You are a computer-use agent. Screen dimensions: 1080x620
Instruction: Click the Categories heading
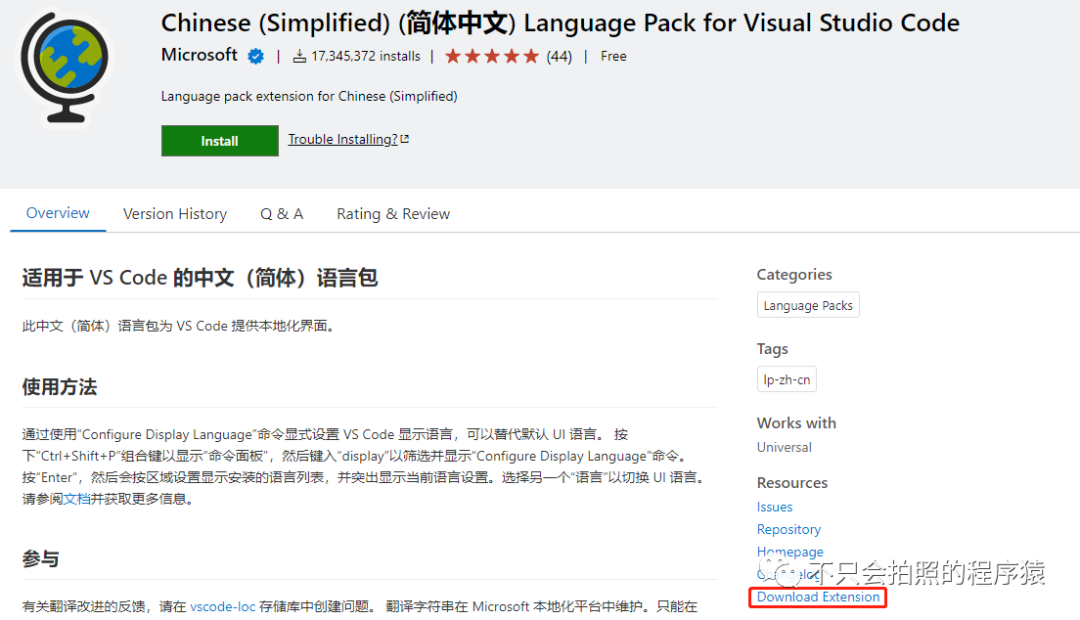coord(794,274)
